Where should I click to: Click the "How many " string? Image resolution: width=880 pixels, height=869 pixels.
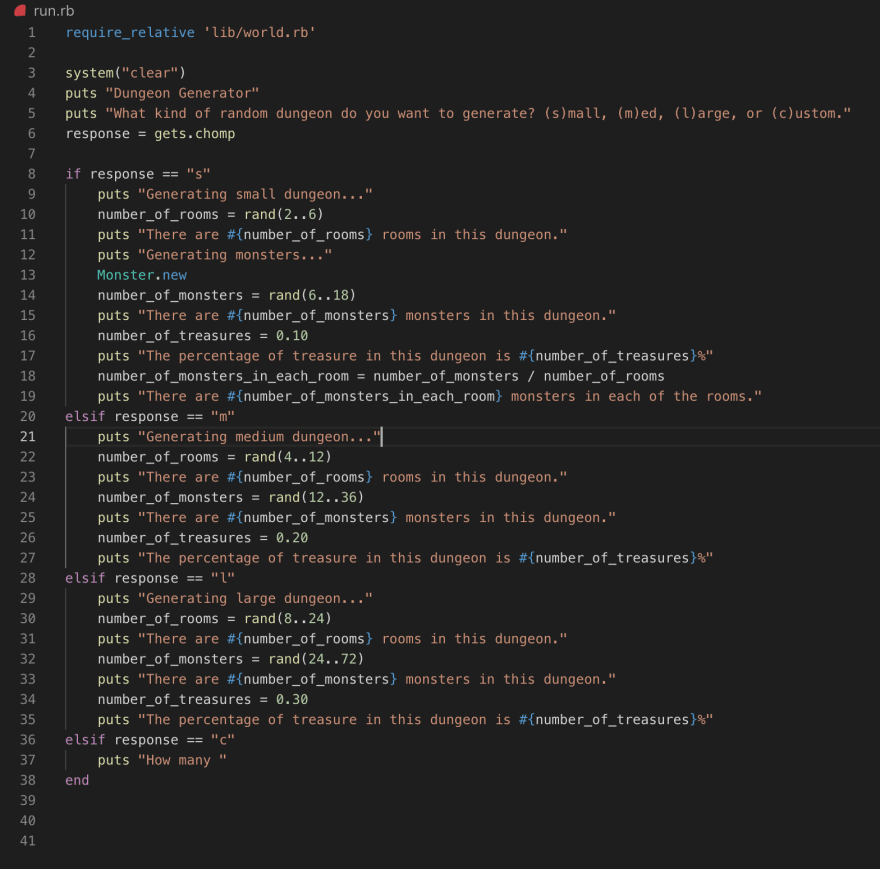pos(182,760)
